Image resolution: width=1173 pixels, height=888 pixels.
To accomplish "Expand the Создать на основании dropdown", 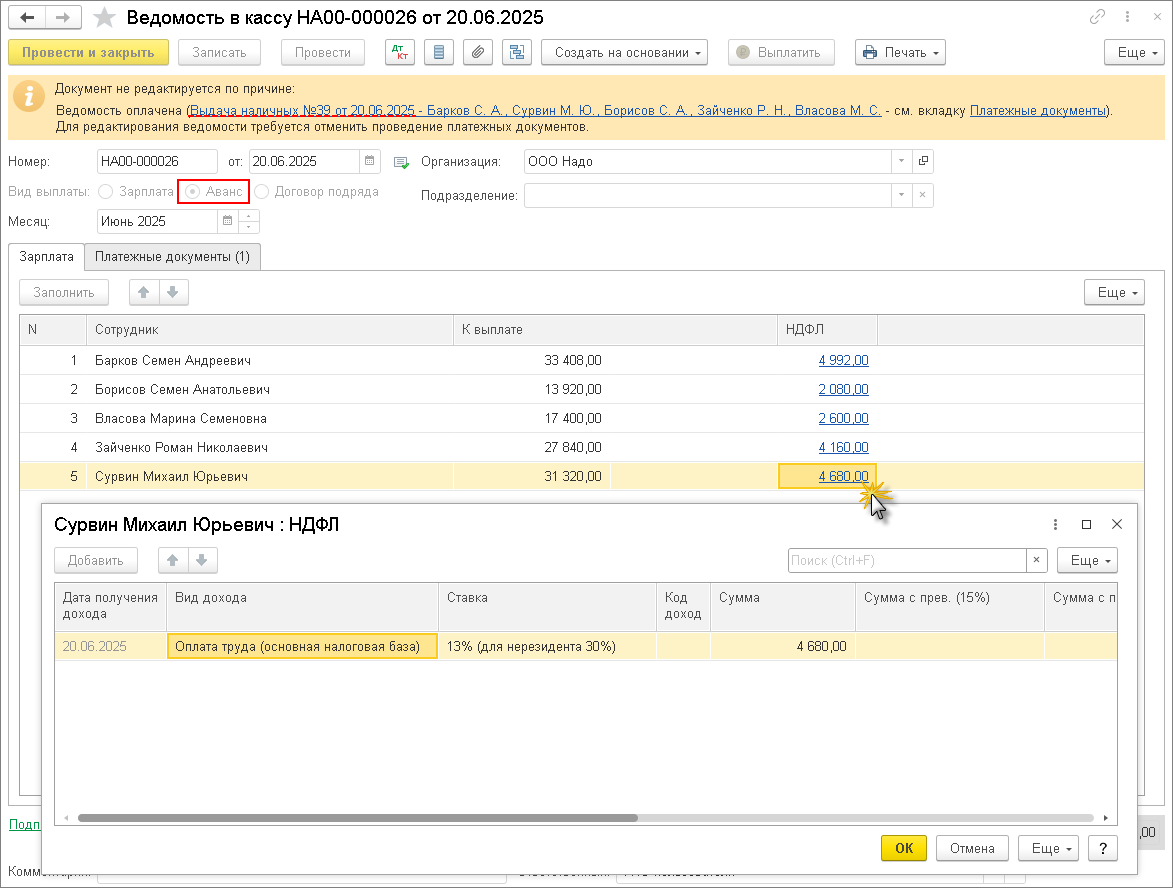I will pos(624,52).
